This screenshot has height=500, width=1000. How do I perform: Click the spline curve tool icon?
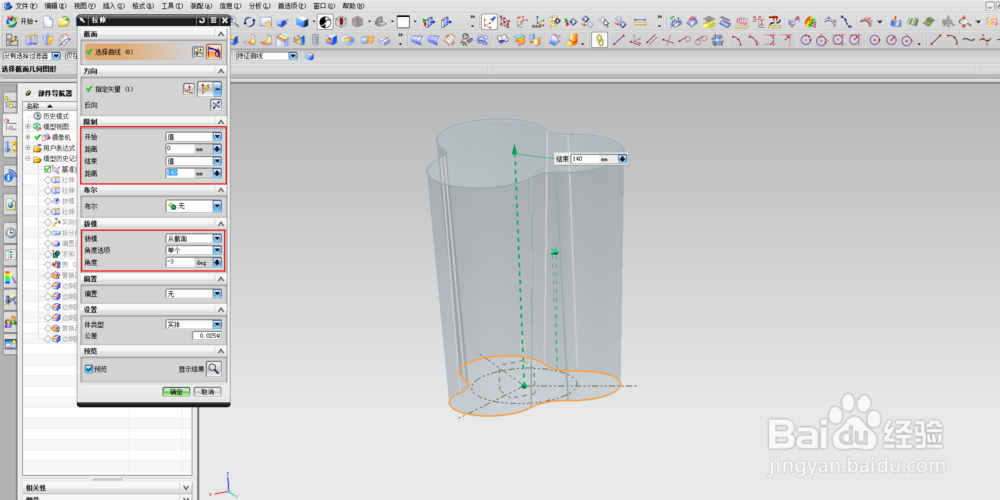969,40
